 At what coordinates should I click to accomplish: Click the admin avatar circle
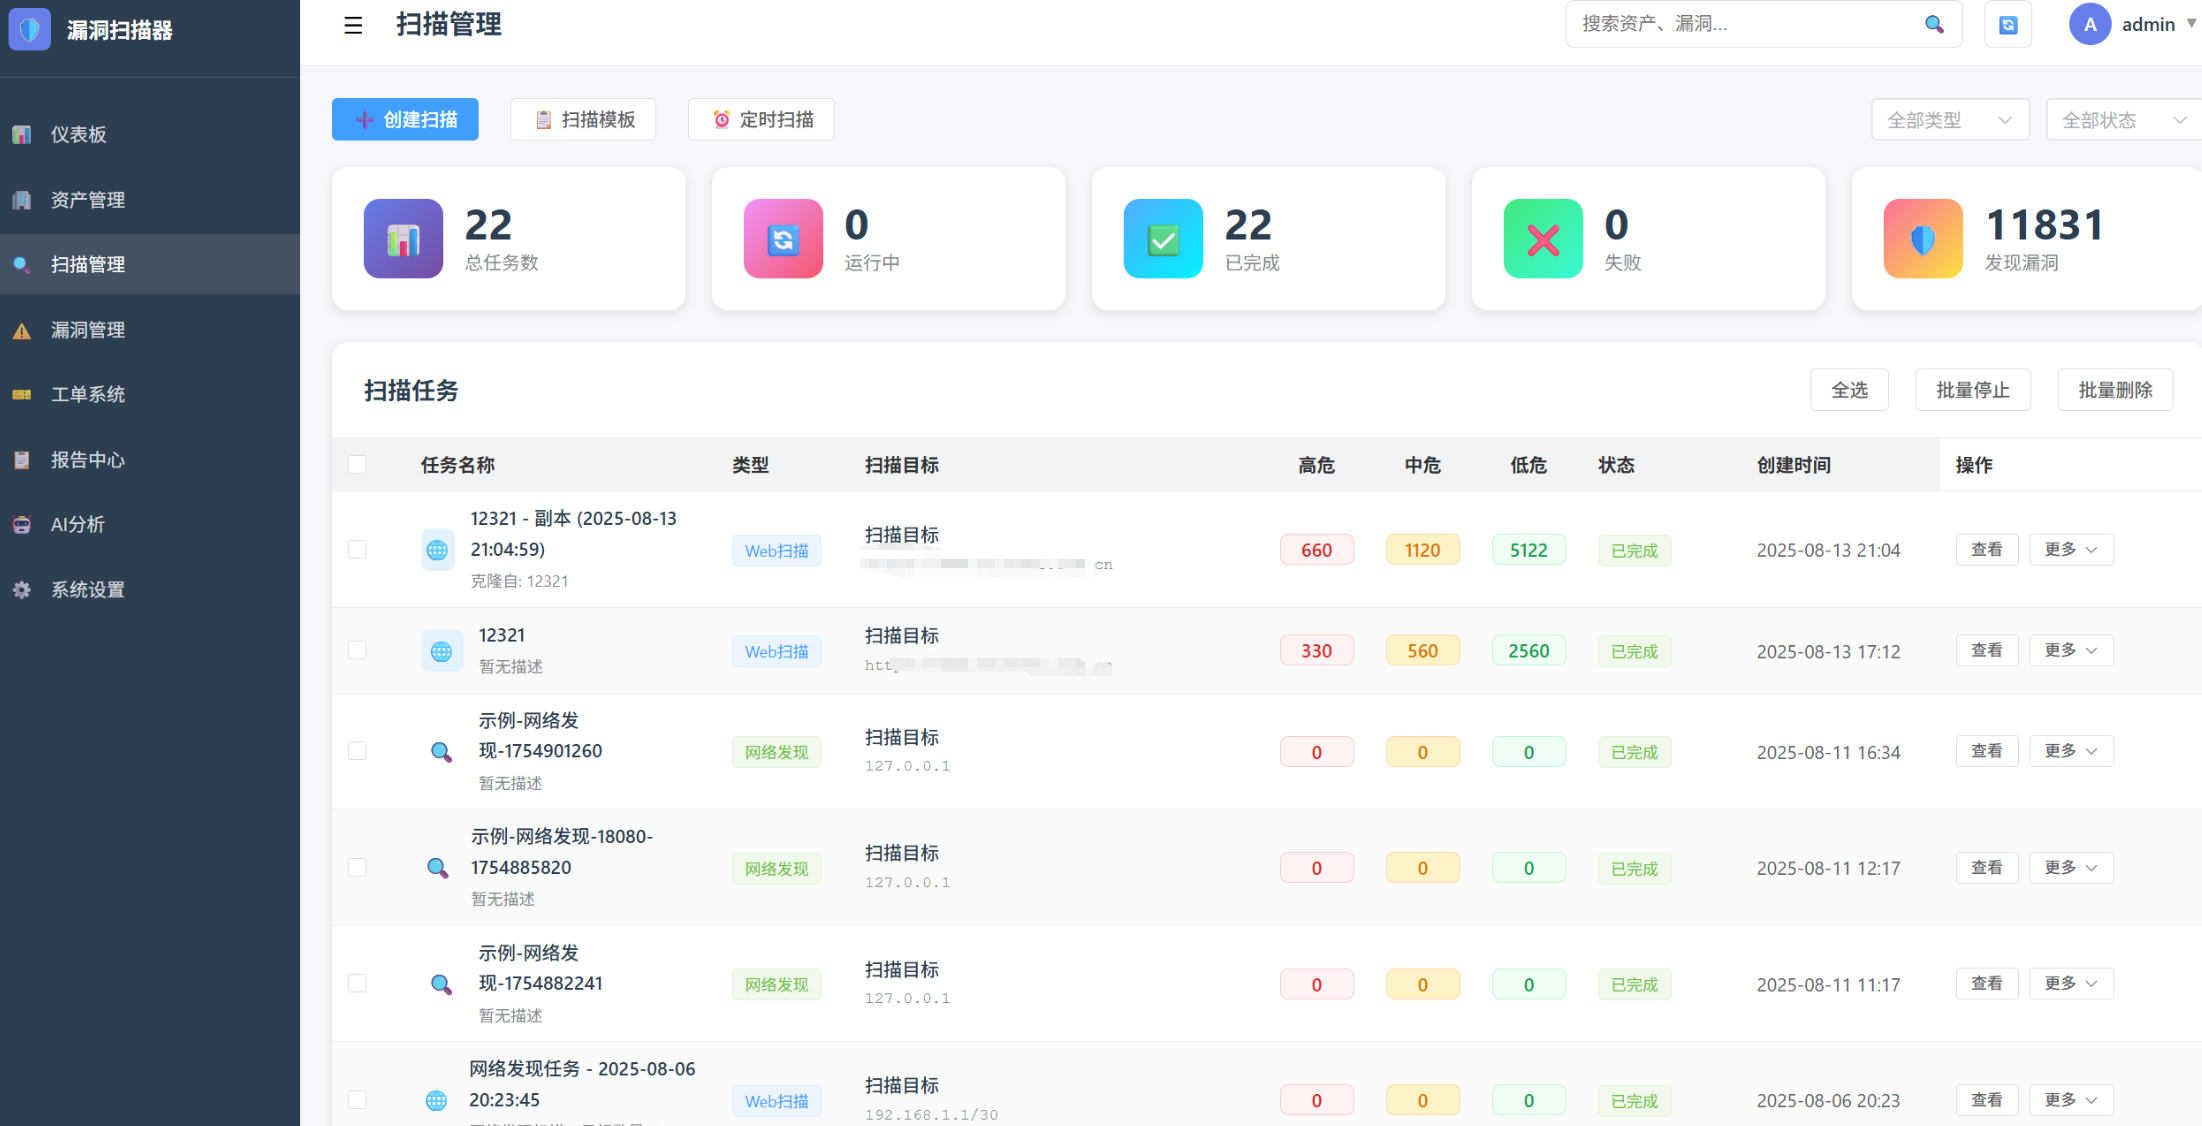coord(2089,24)
